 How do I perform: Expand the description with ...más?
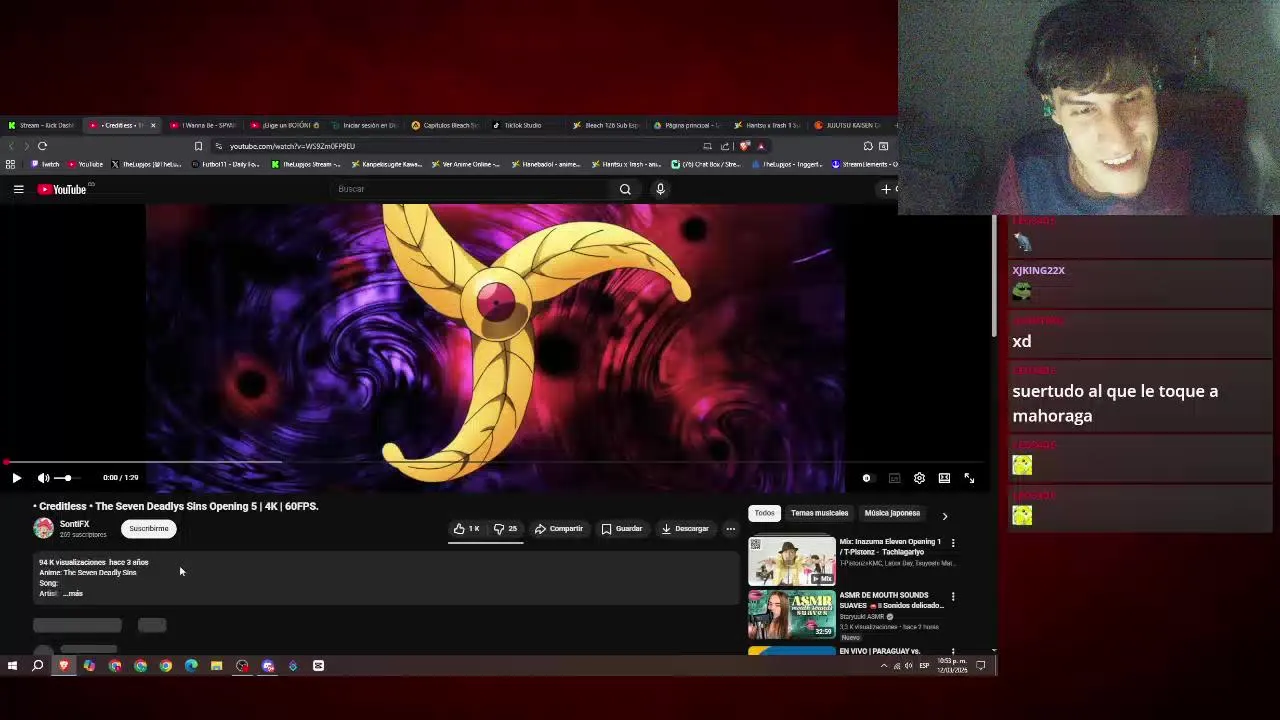[x=73, y=594]
